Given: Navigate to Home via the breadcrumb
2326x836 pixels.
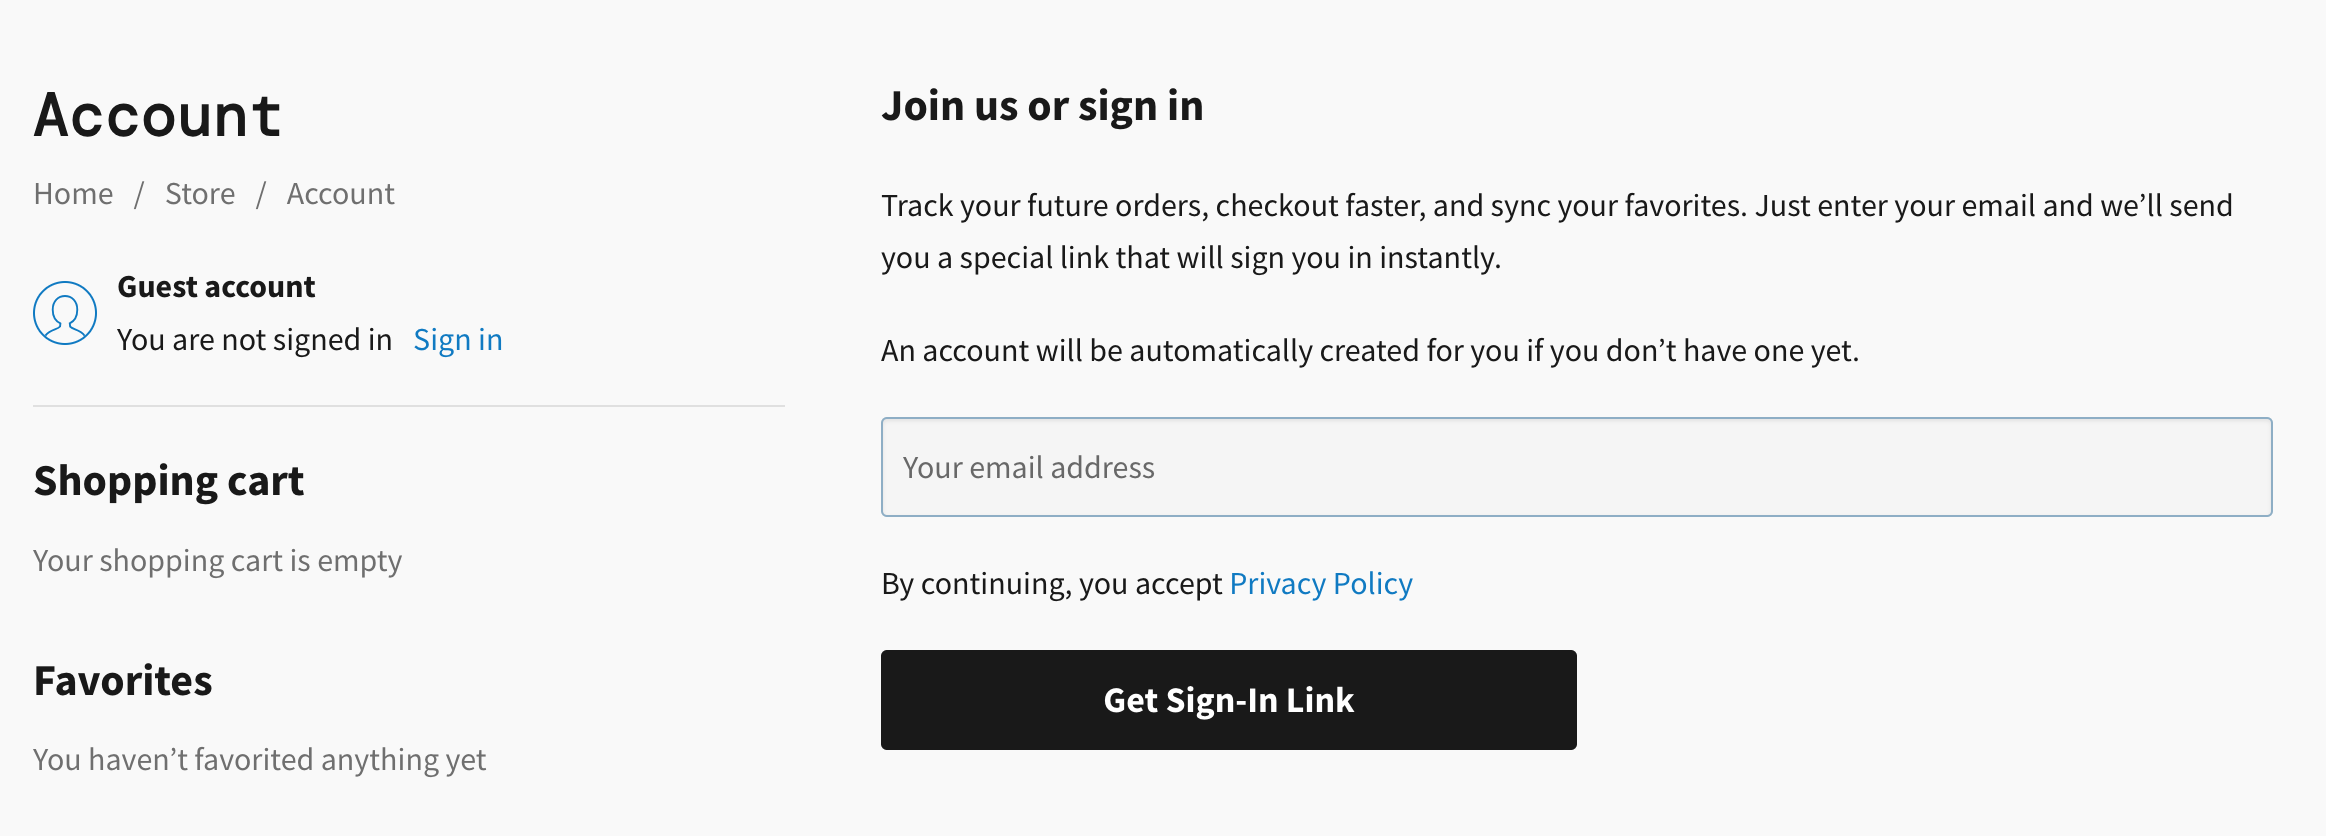Looking at the screenshot, I should (x=72, y=193).
